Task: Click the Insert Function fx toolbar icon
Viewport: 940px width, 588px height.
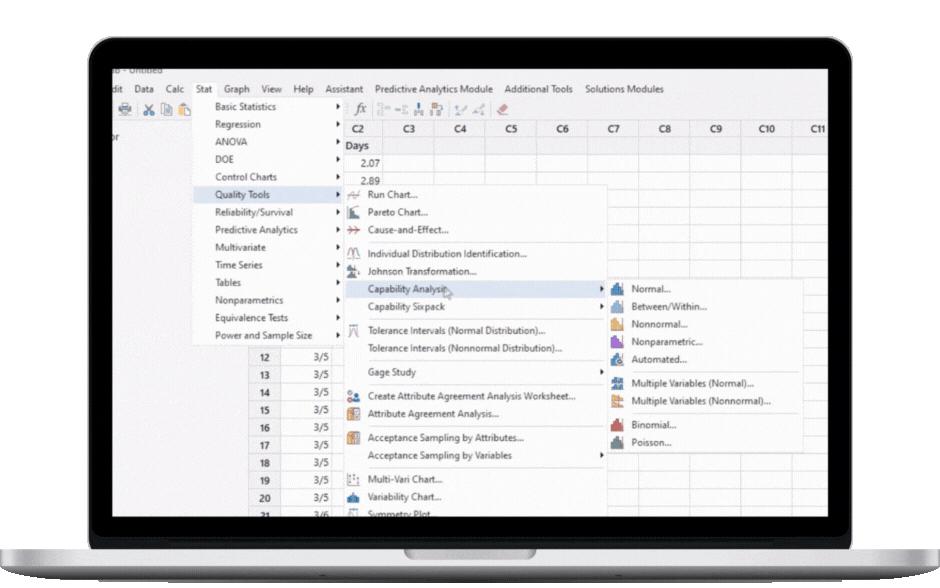Action: tap(359, 108)
